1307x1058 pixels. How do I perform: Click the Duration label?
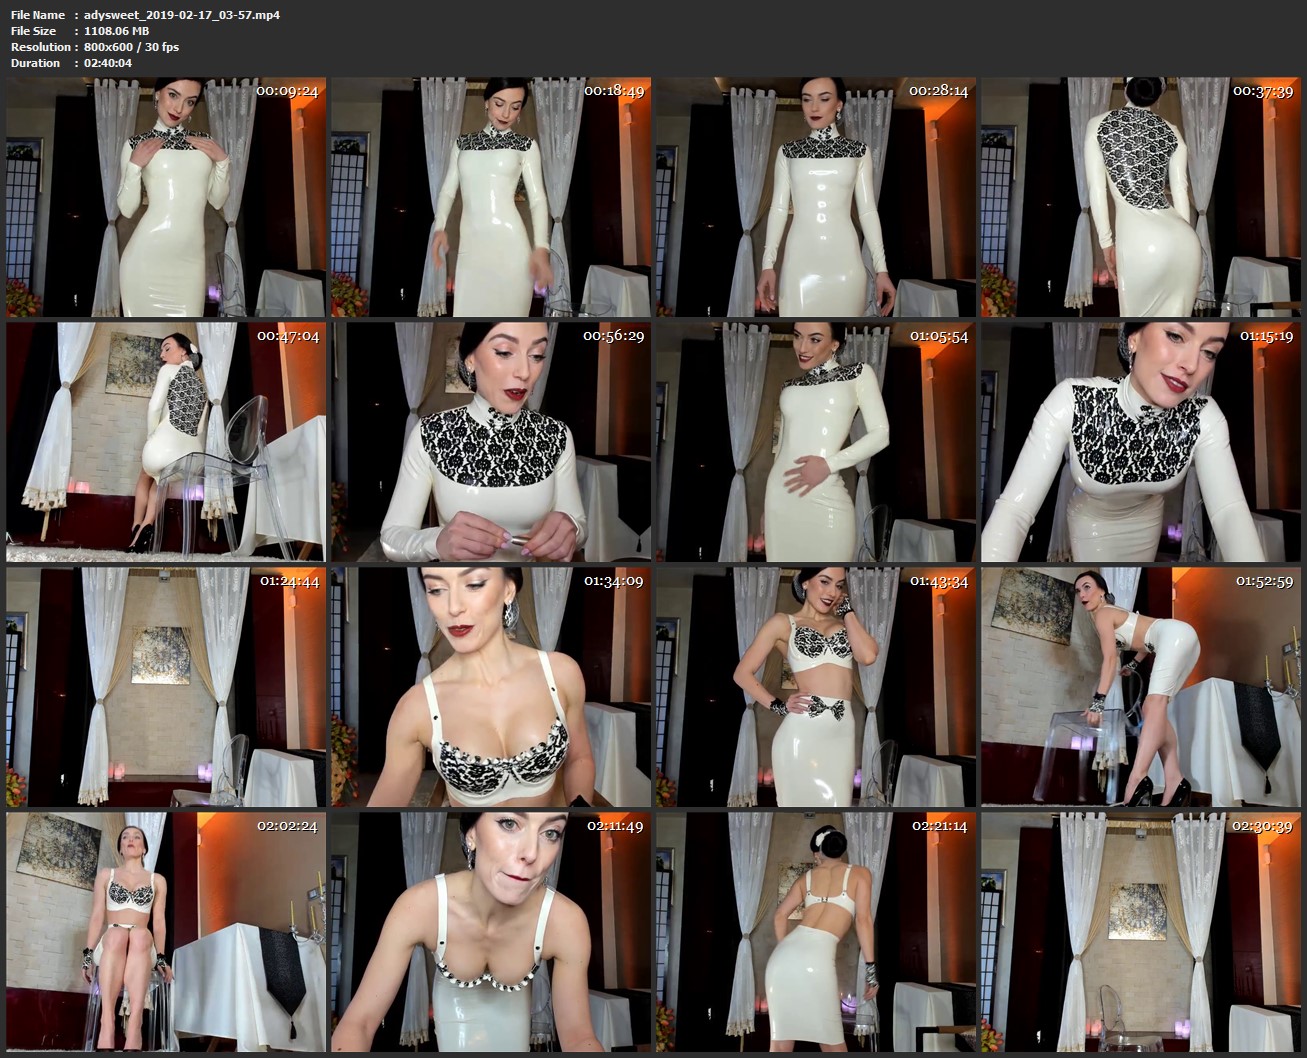tap(36, 63)
